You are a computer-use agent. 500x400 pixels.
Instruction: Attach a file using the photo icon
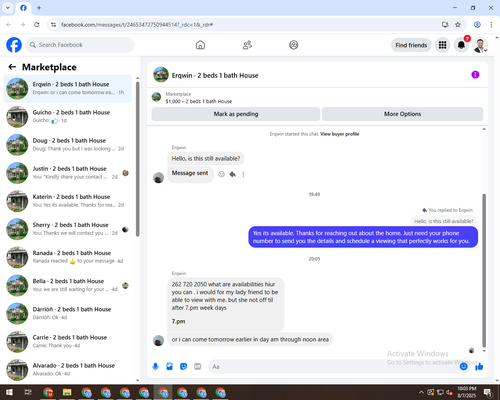169,367
